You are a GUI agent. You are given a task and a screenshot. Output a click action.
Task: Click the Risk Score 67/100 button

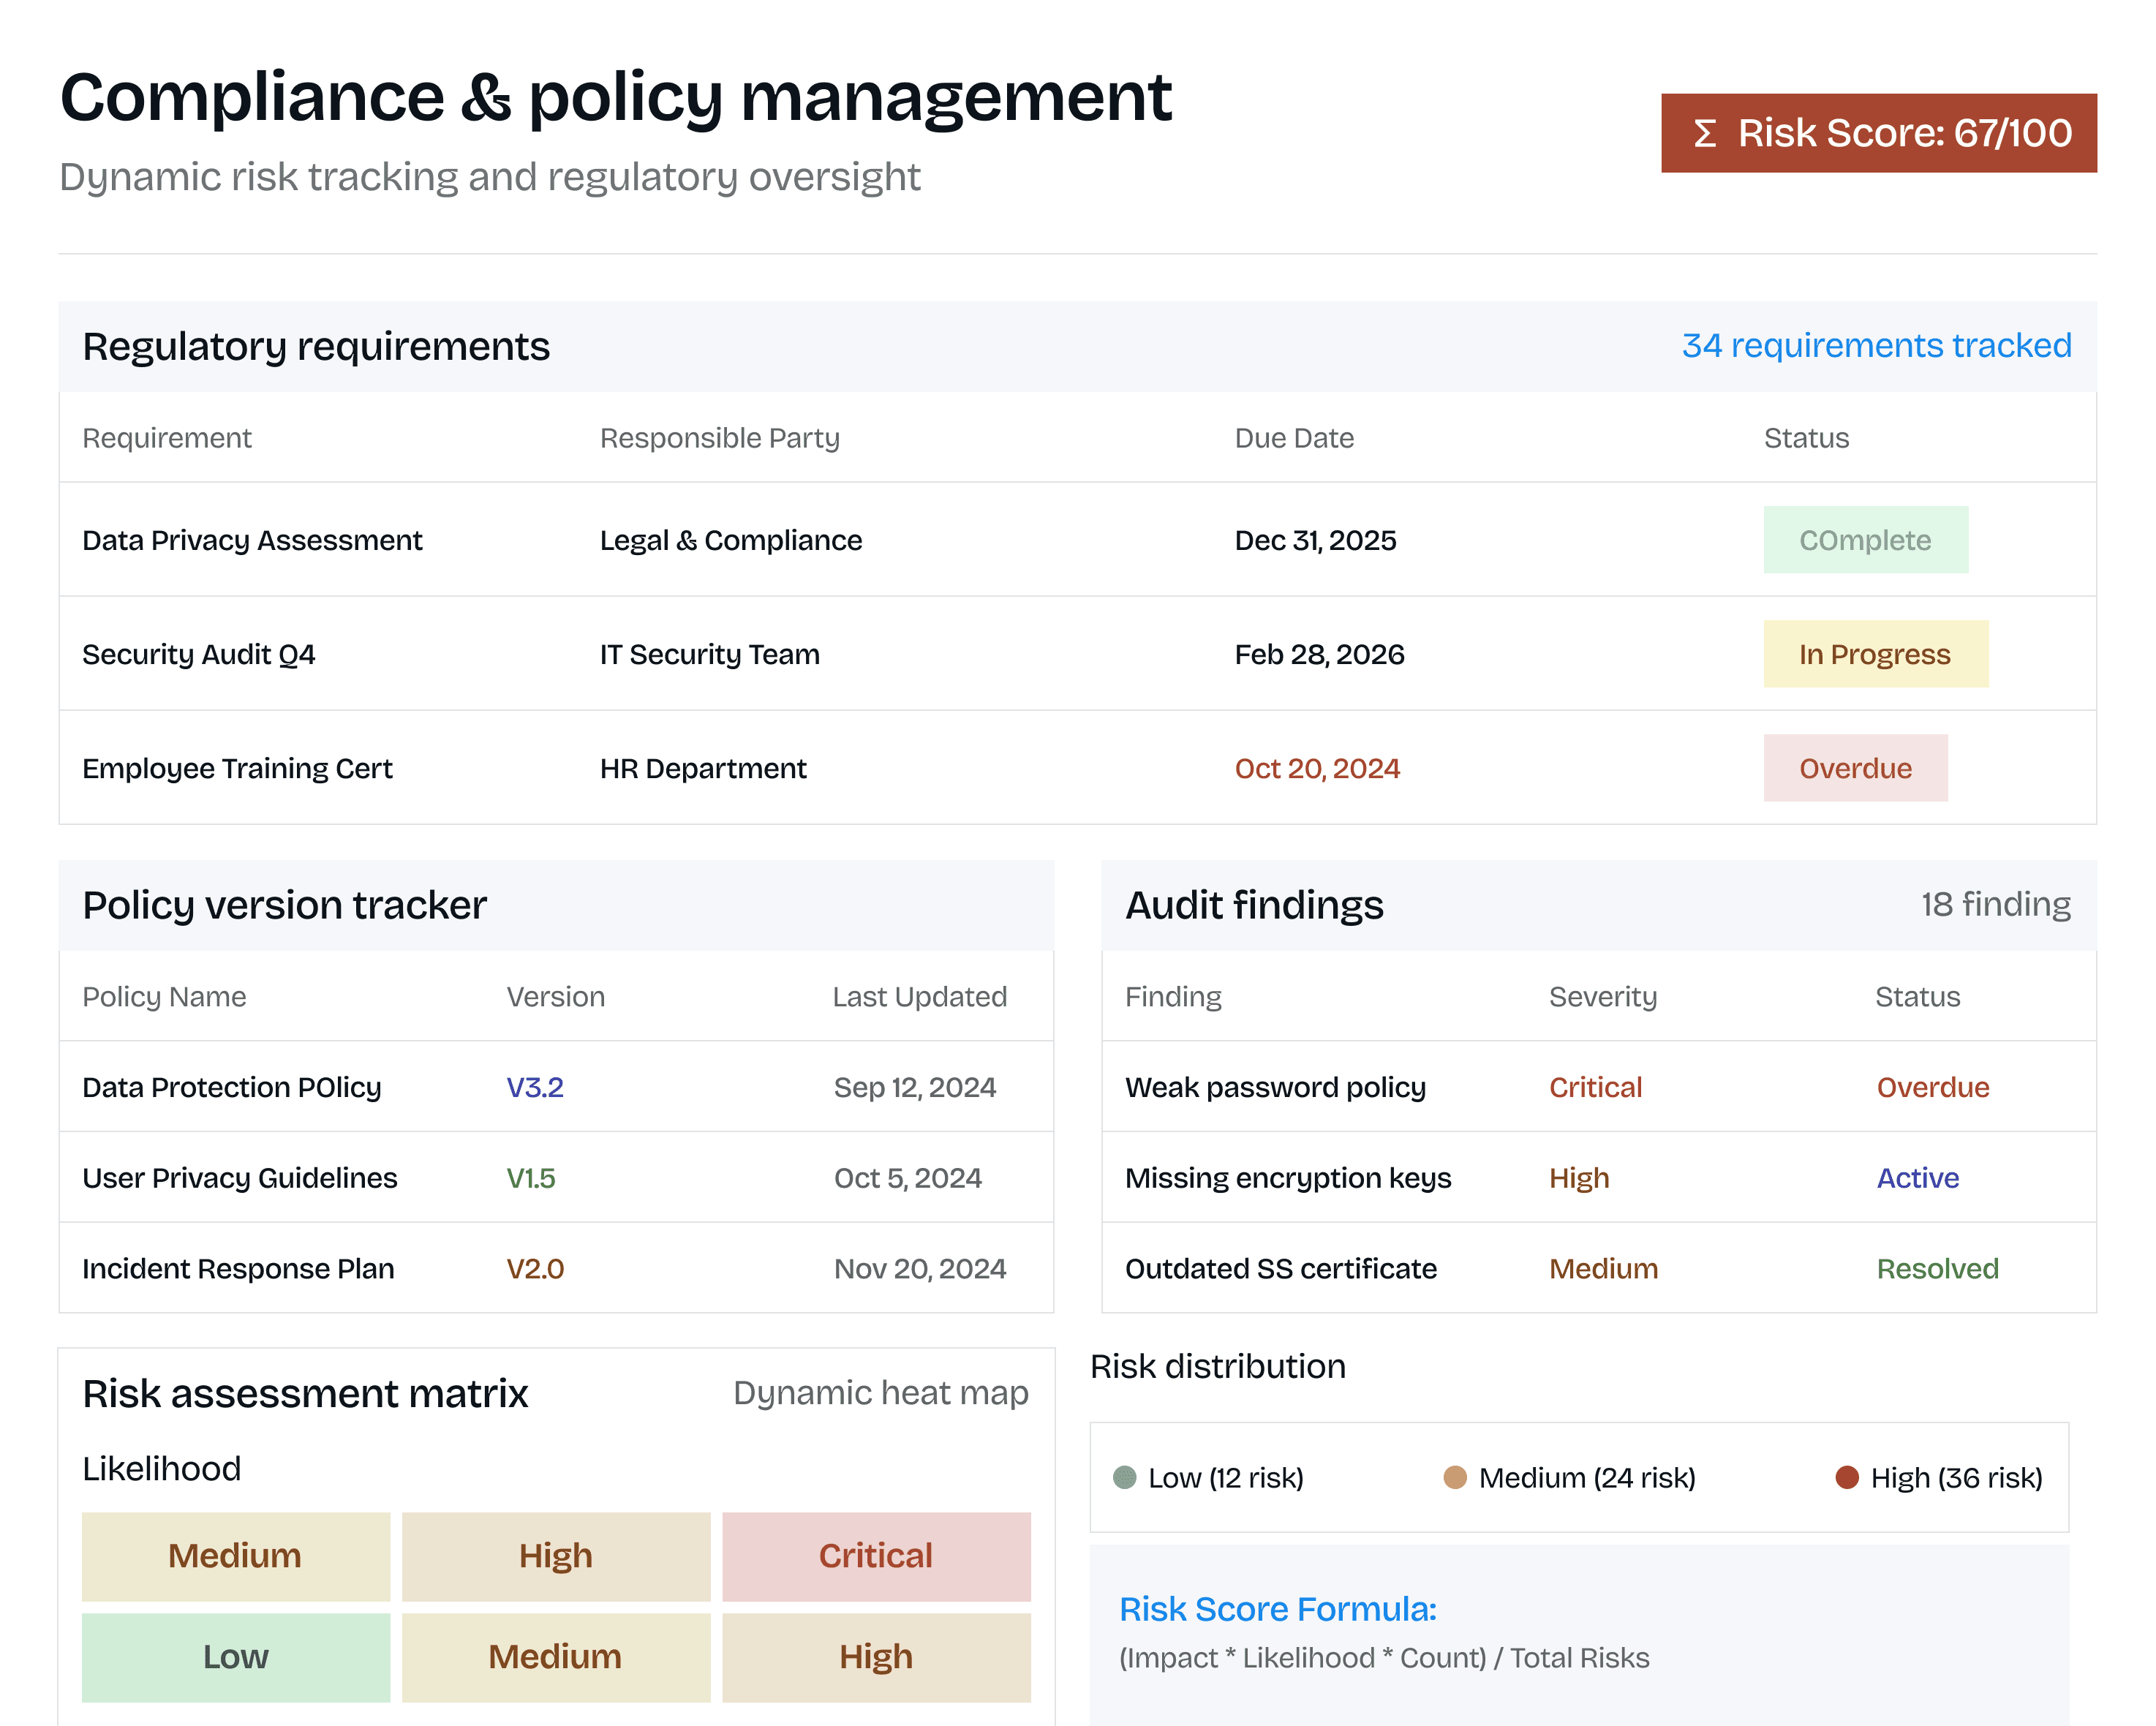coord(1878,133)
